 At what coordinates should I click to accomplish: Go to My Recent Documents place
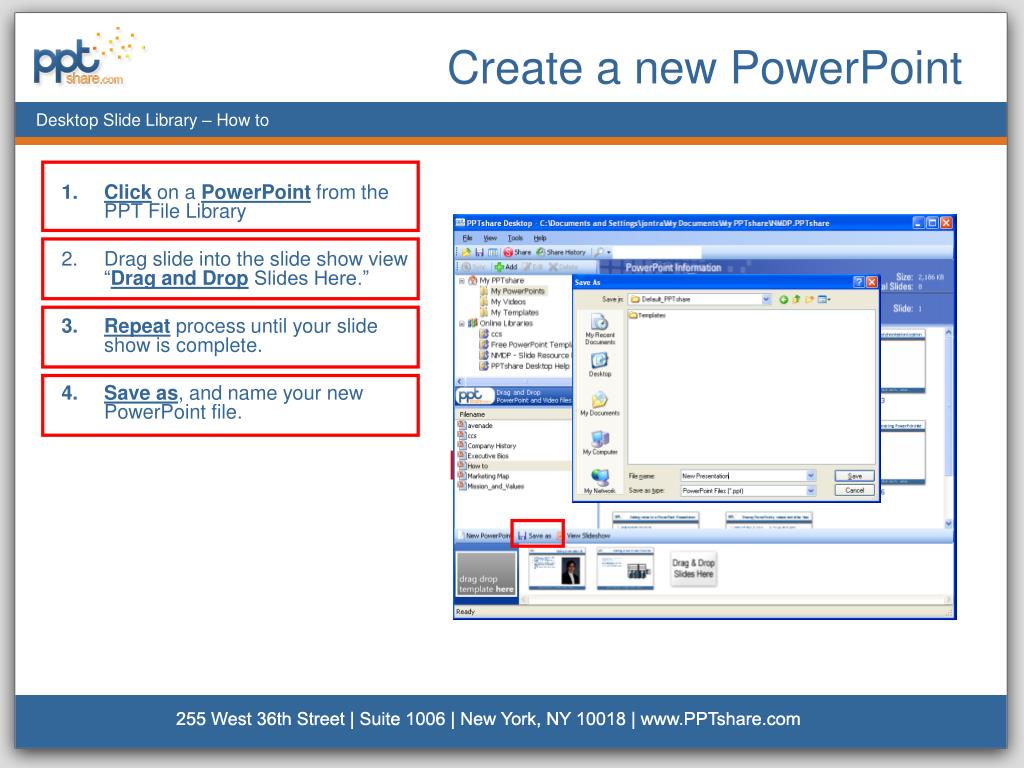(600, 330)
